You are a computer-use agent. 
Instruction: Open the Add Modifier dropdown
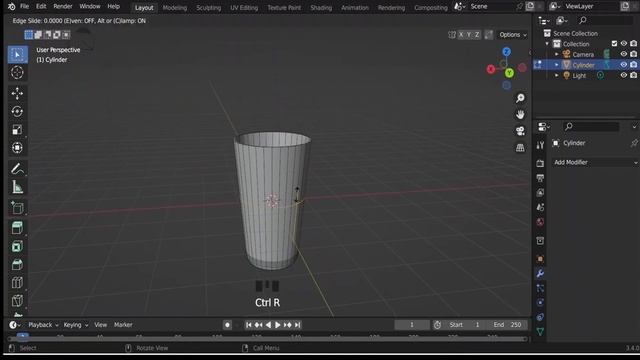point(596,162)
